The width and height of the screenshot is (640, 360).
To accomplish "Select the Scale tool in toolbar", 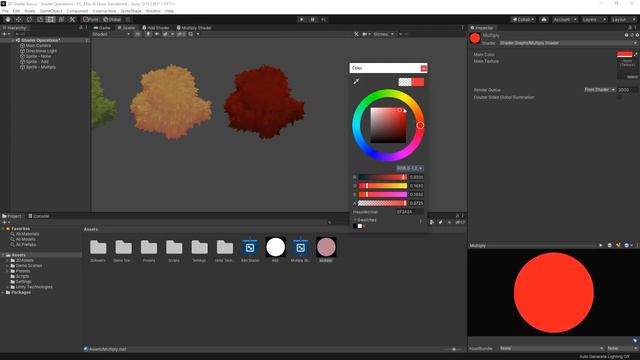I will [40, 19].
